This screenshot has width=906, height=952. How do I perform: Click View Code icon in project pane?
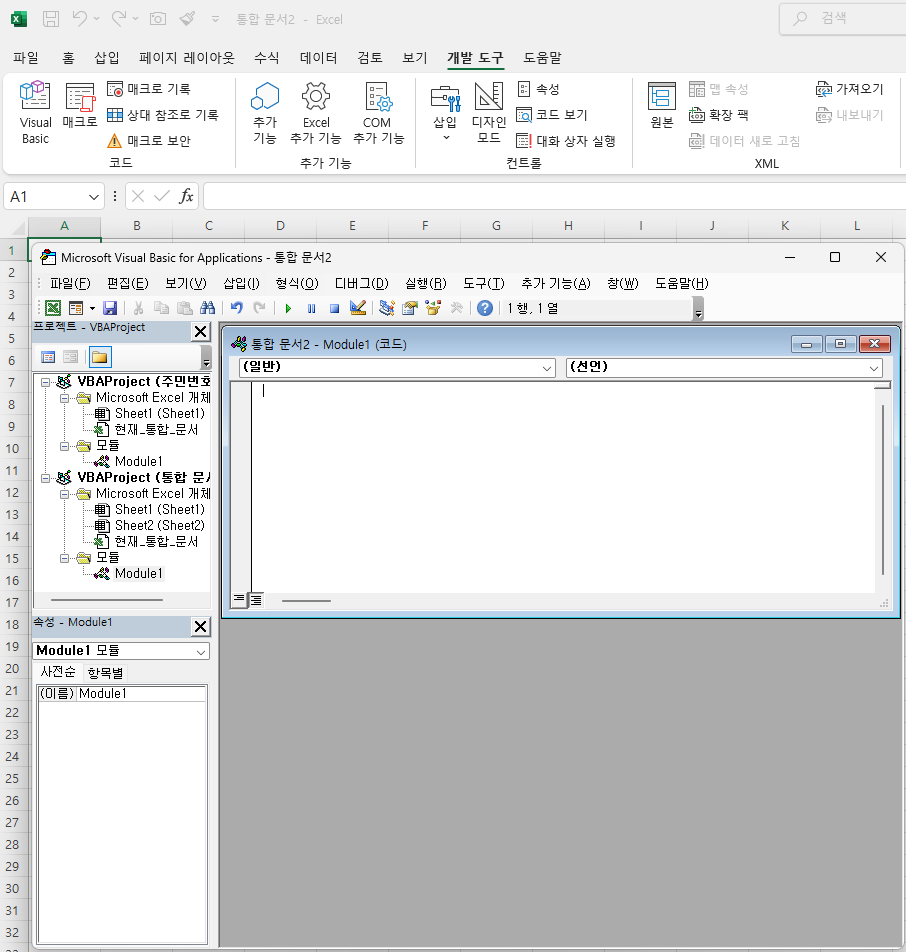48,357
